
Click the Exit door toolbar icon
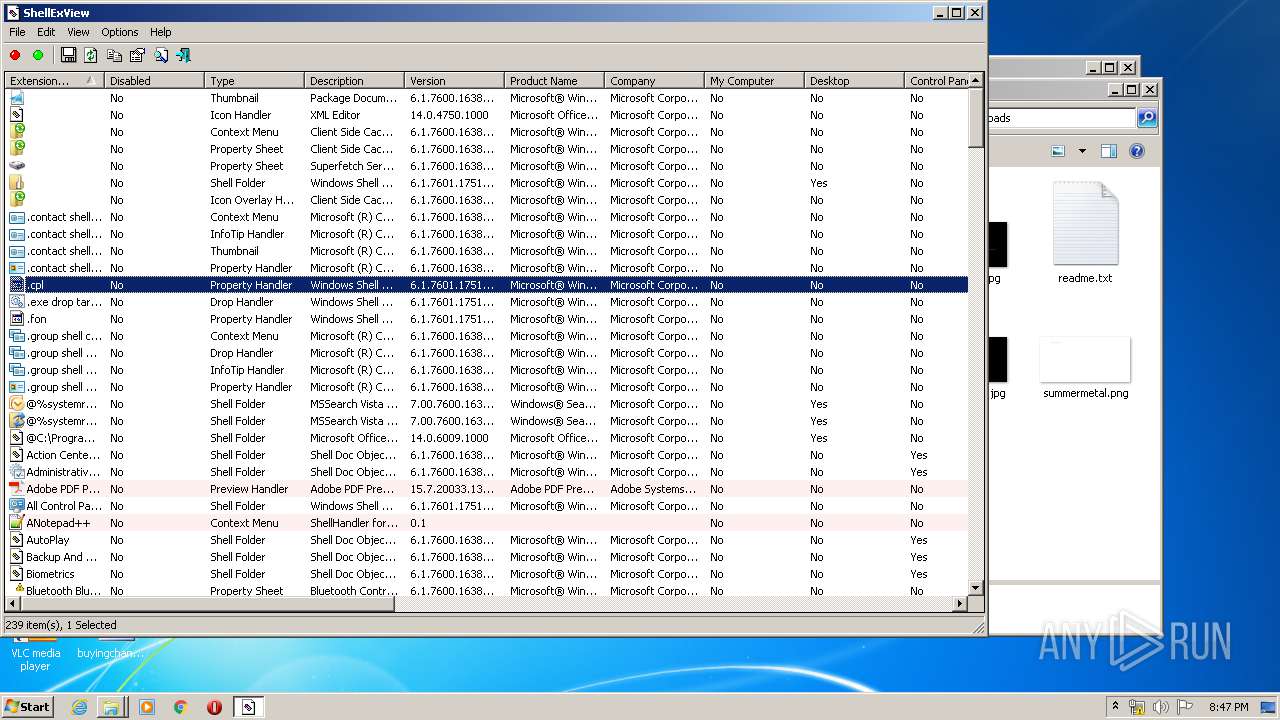(183, 55)
